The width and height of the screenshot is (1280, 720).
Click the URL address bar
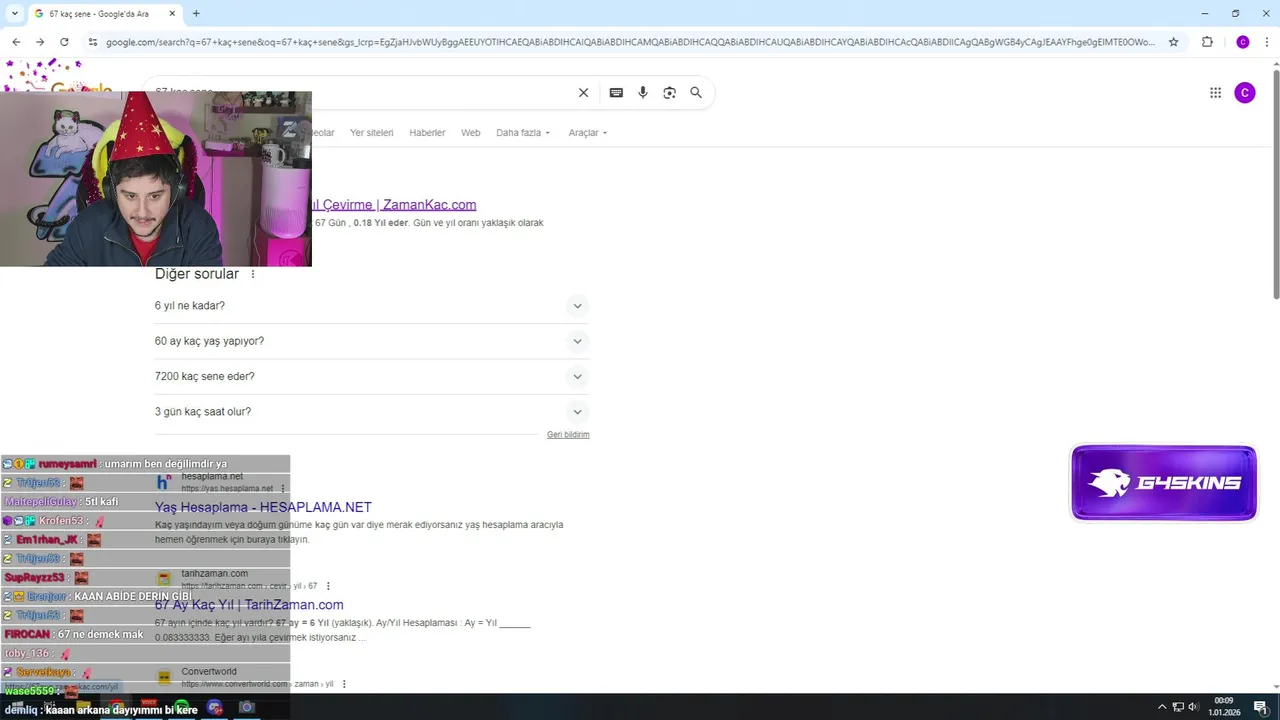pyautogui.click(x=630, y=42)
